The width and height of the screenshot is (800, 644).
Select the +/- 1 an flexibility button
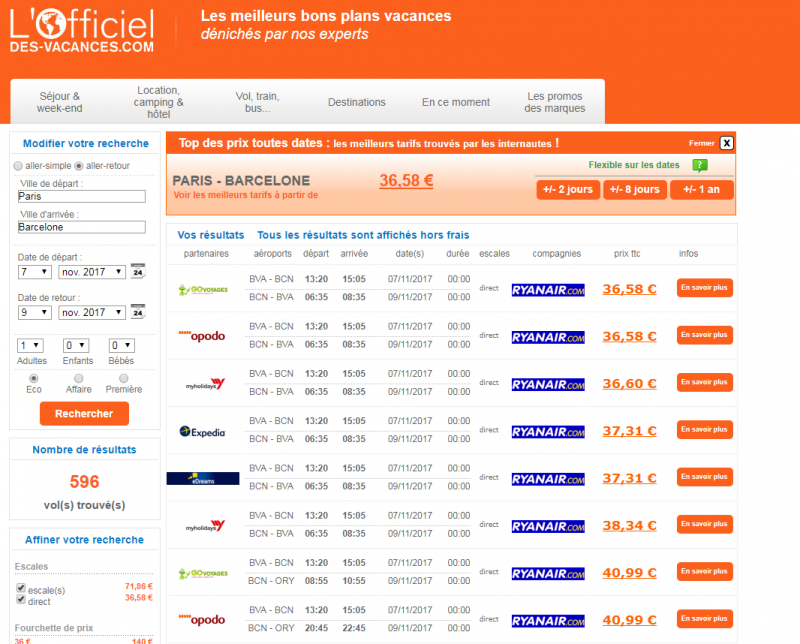tap(702, 189)
